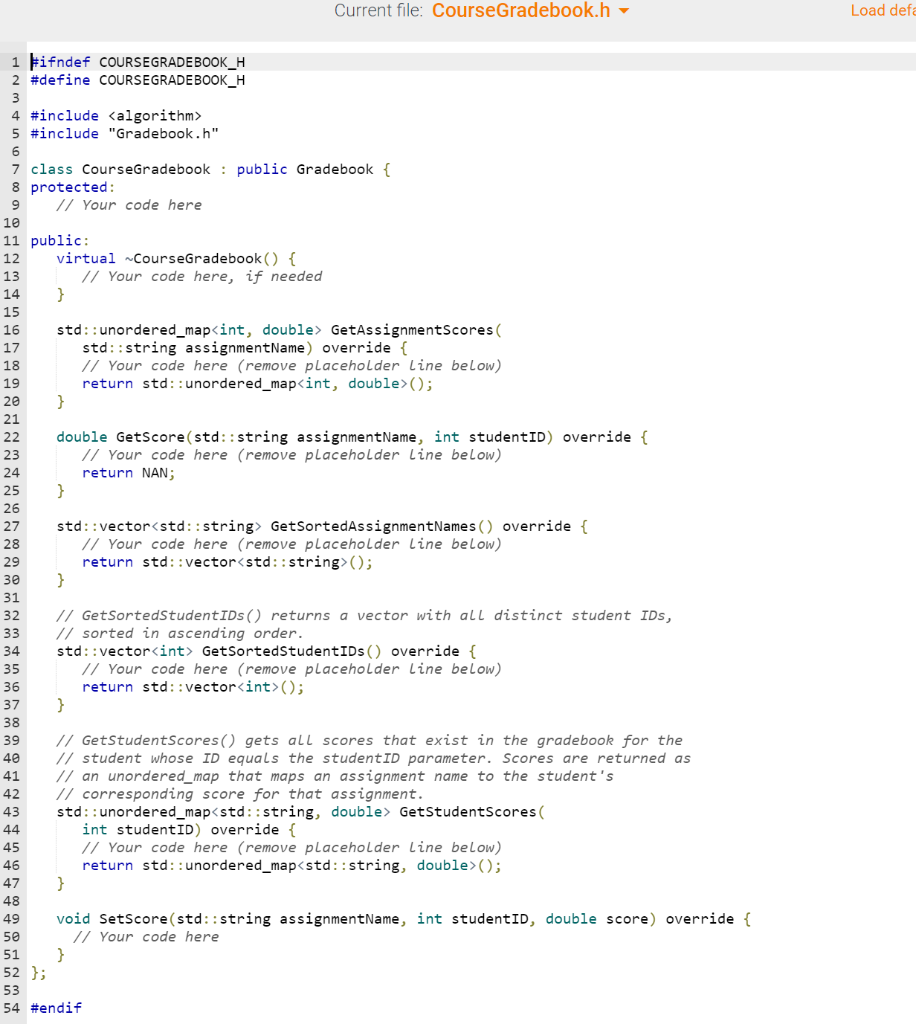Click the Current file label

[x=376, y=11]
